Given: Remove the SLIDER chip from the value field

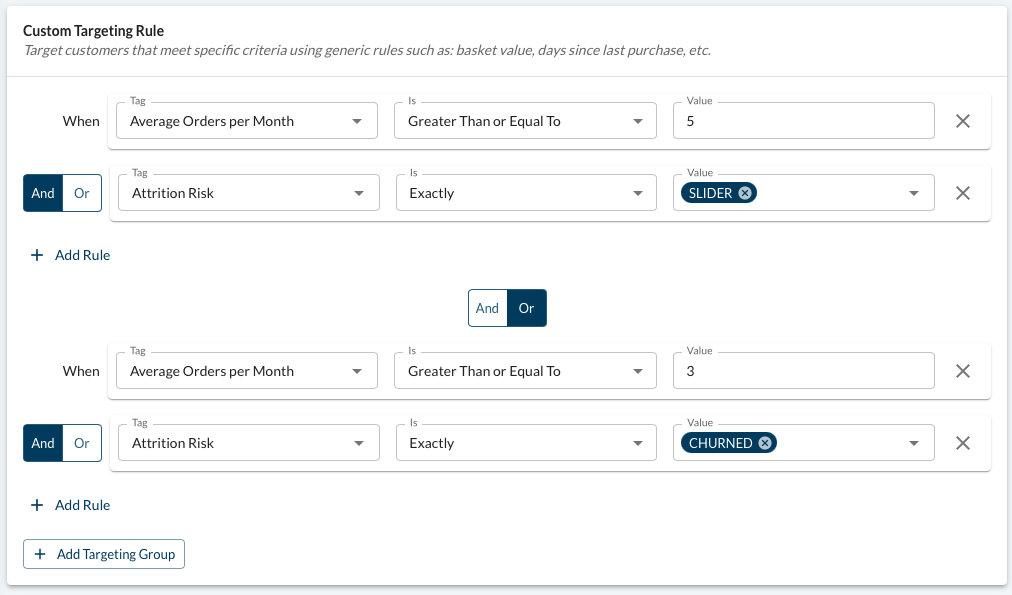Looking at the screenshot, I should coord(745,193).
